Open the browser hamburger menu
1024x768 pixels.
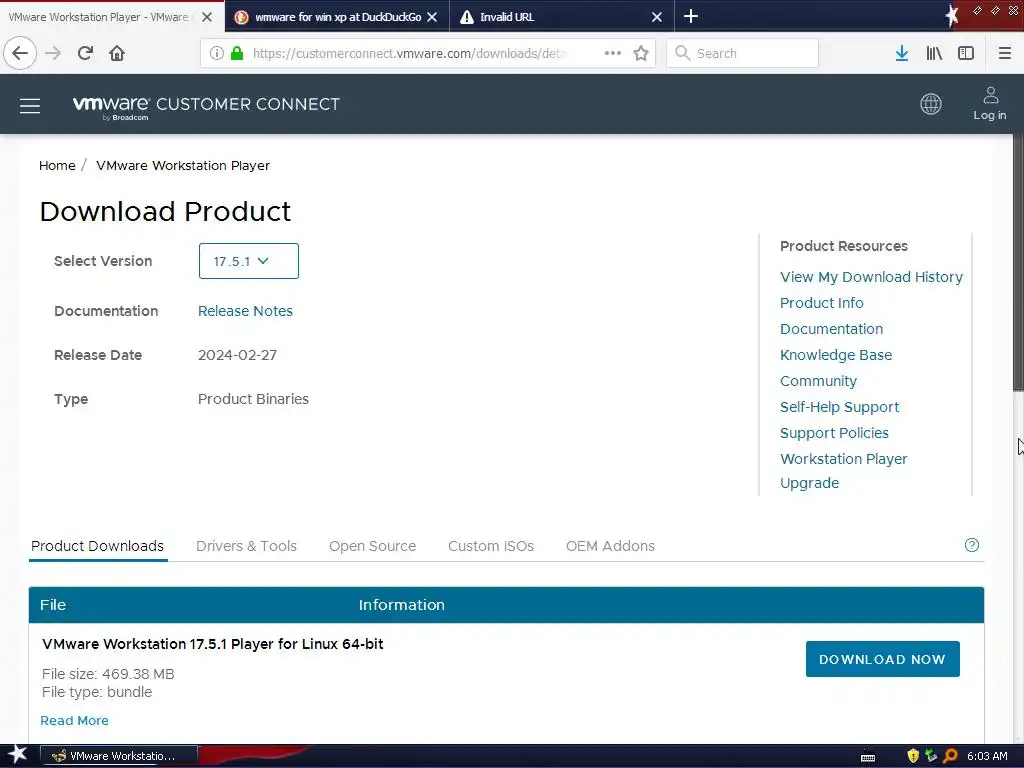click(1005, 53)
